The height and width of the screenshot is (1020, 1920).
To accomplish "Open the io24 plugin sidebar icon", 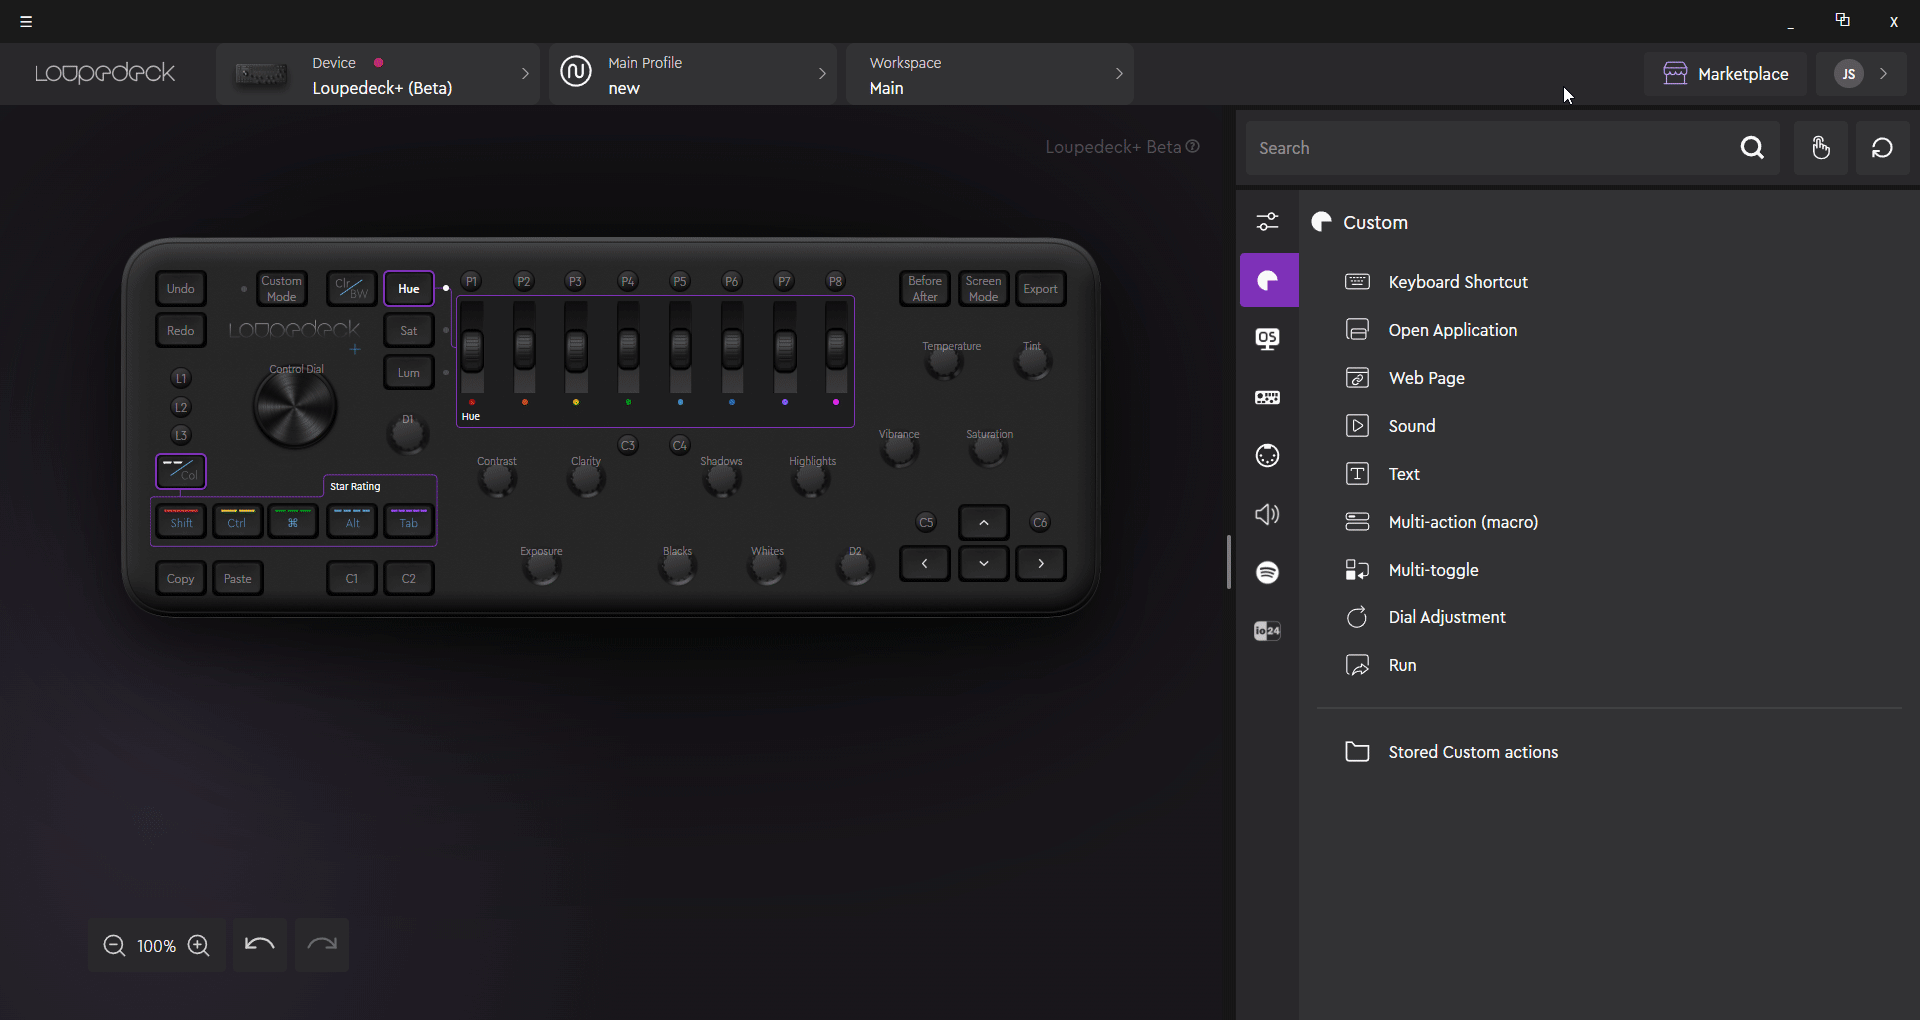I will click(x=1267, y=631).
